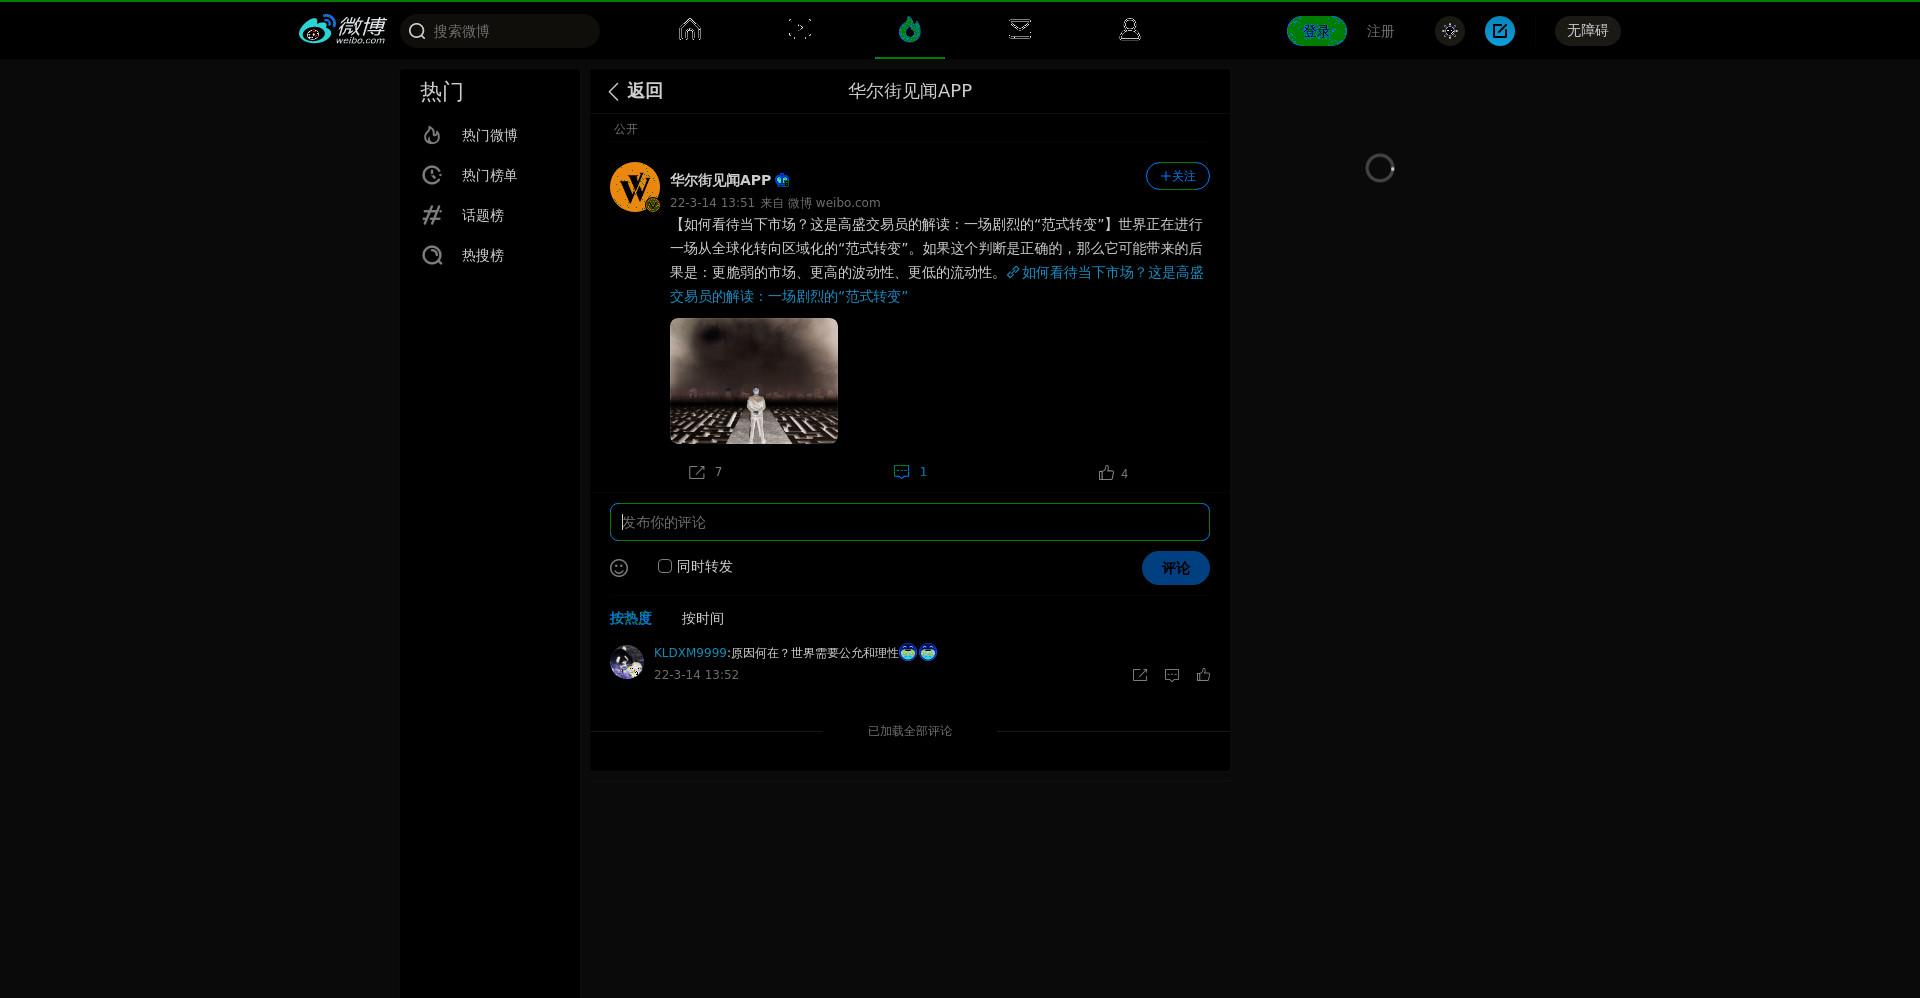The image size is (1920, 998).
Task: Click the 公开 visibility label
Action: tap(626, 129)
